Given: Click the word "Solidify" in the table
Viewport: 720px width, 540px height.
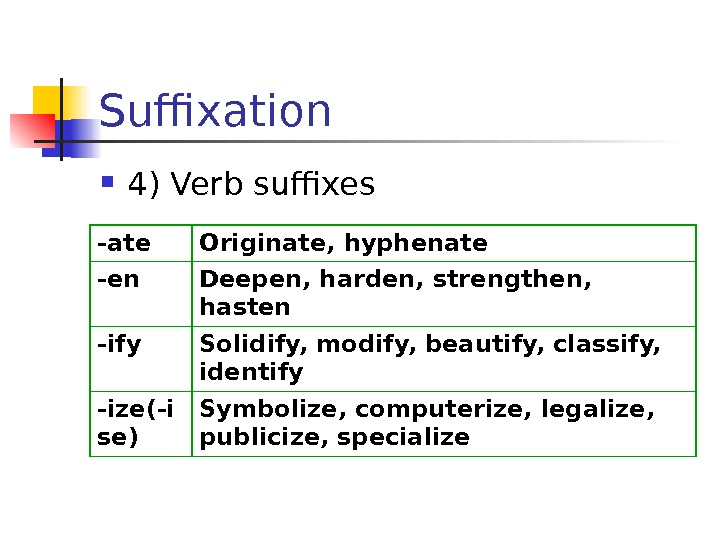Looking at the screenshot, I should point(255,346).
